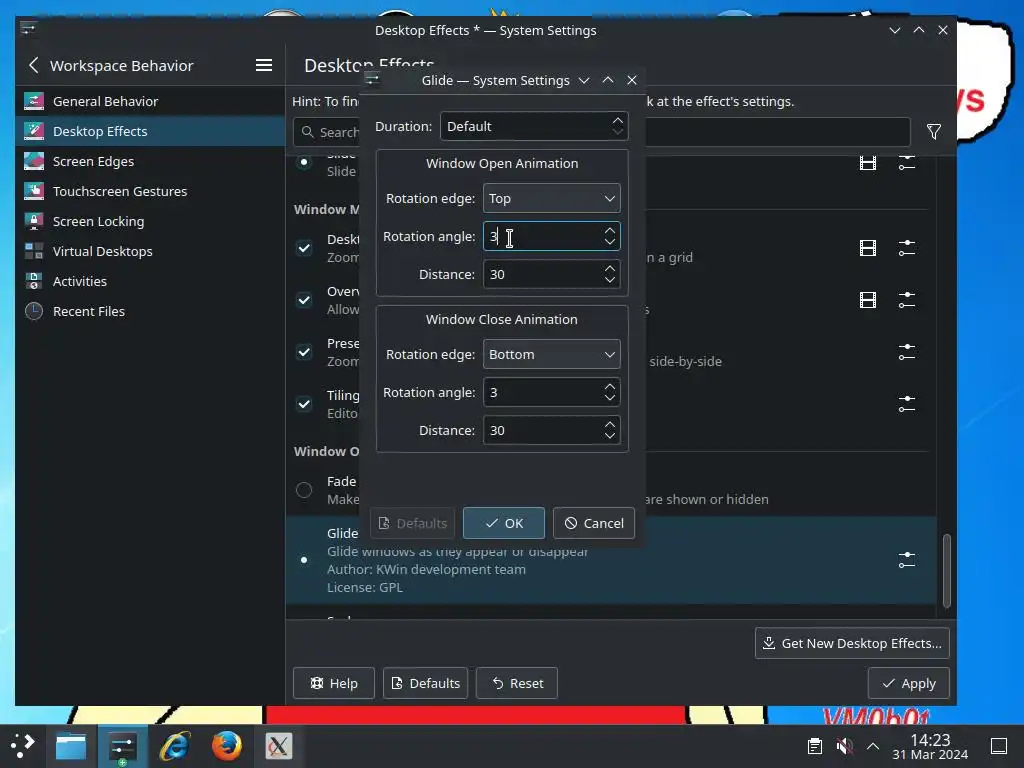
Task: Decrease the Window Open distance value
Action: 610,280
